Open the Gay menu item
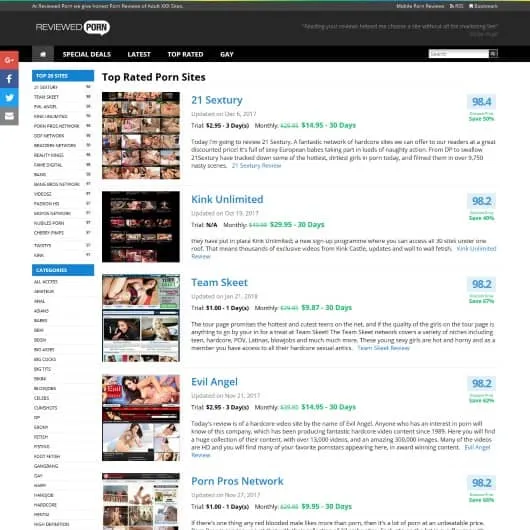This screenshot has height=530, width=530. click(227, 54)
